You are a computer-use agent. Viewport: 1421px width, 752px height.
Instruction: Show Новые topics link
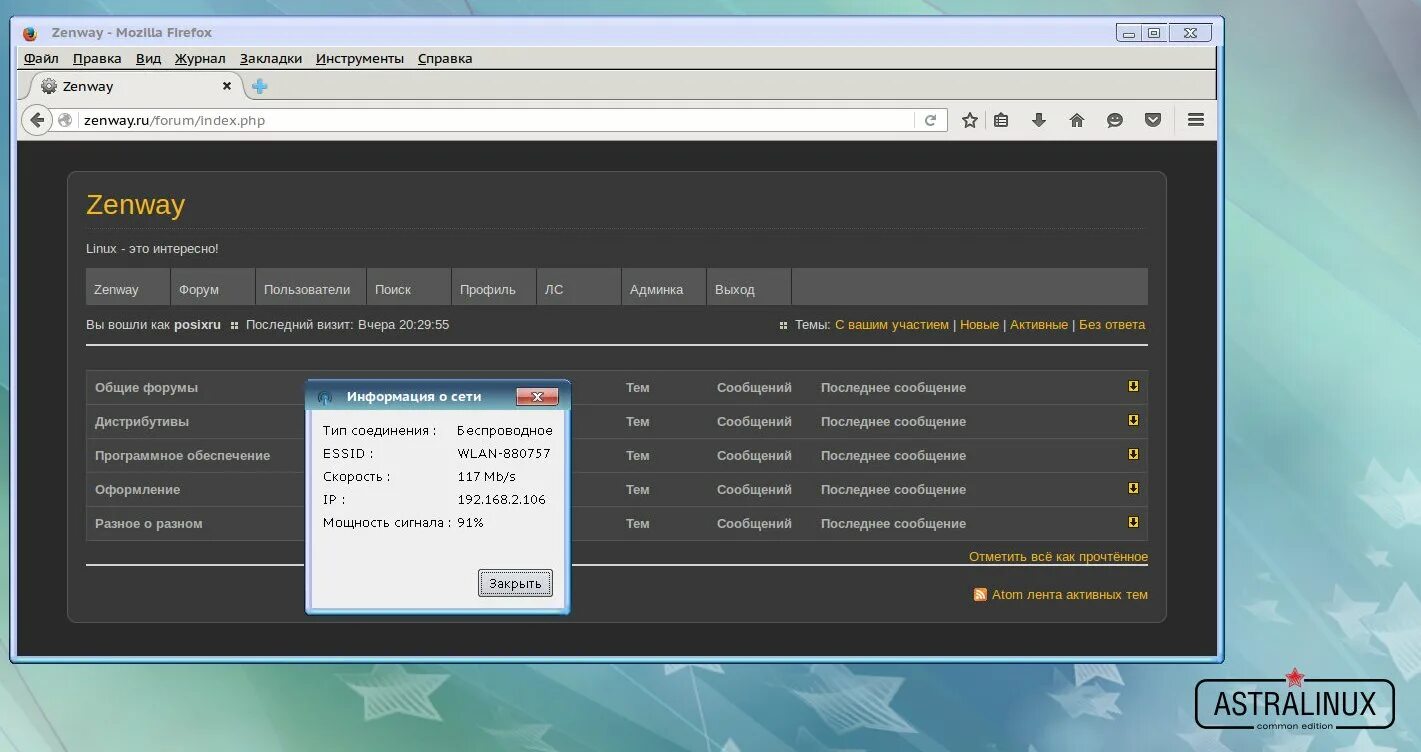point(979,325)
